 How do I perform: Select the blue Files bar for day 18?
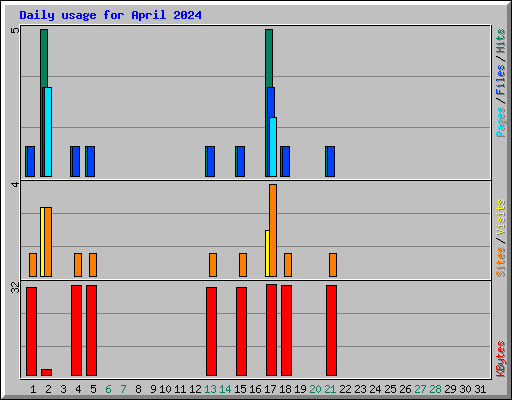(x=286, y=161)
